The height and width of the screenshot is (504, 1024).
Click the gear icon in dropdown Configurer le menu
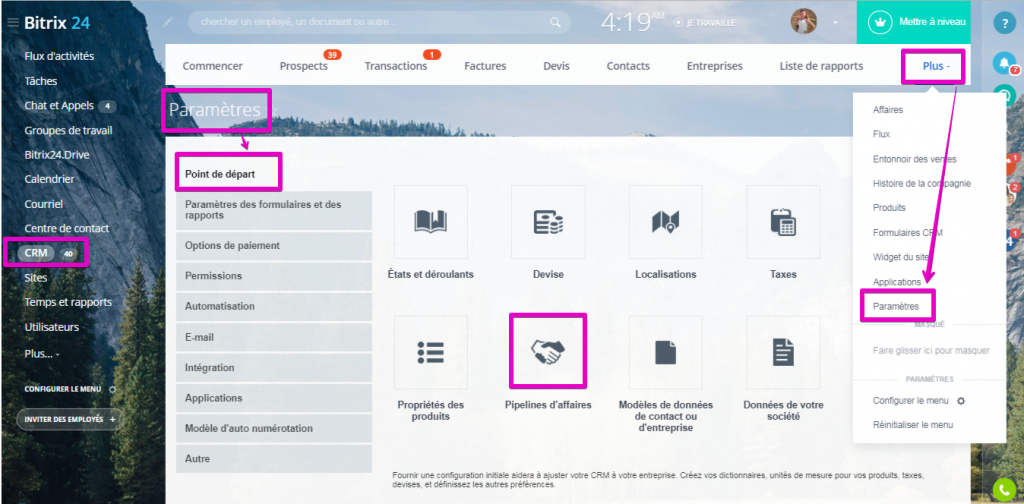click(961, 401)
